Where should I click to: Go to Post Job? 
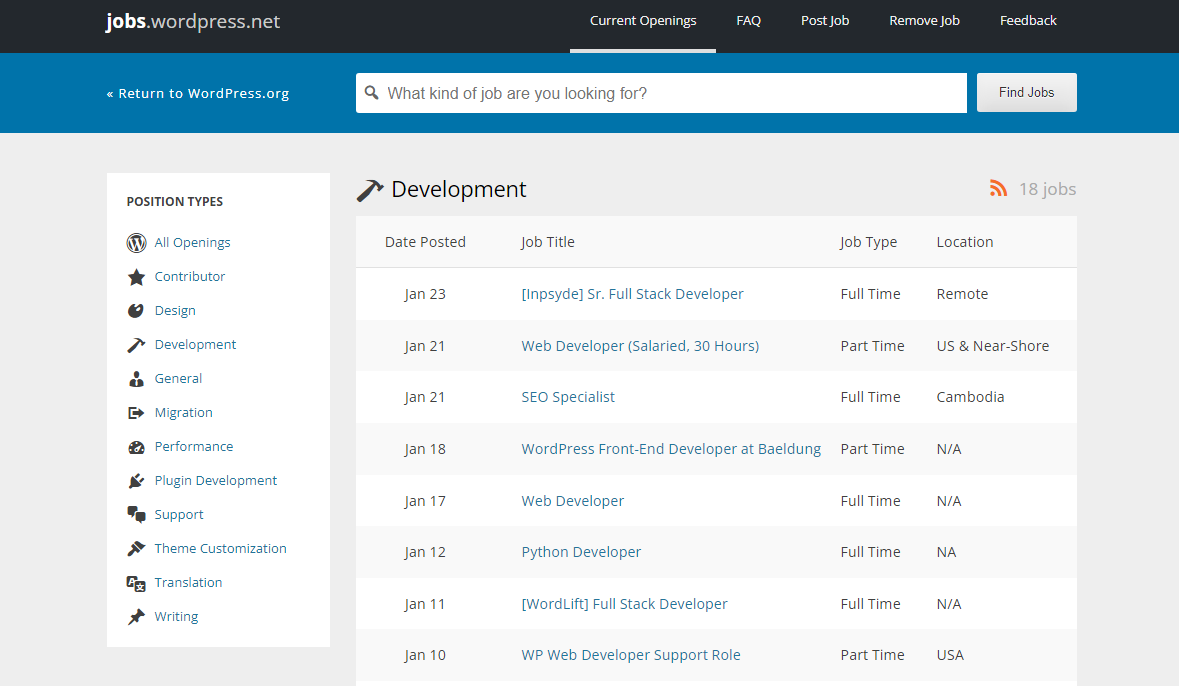[825, 20]
